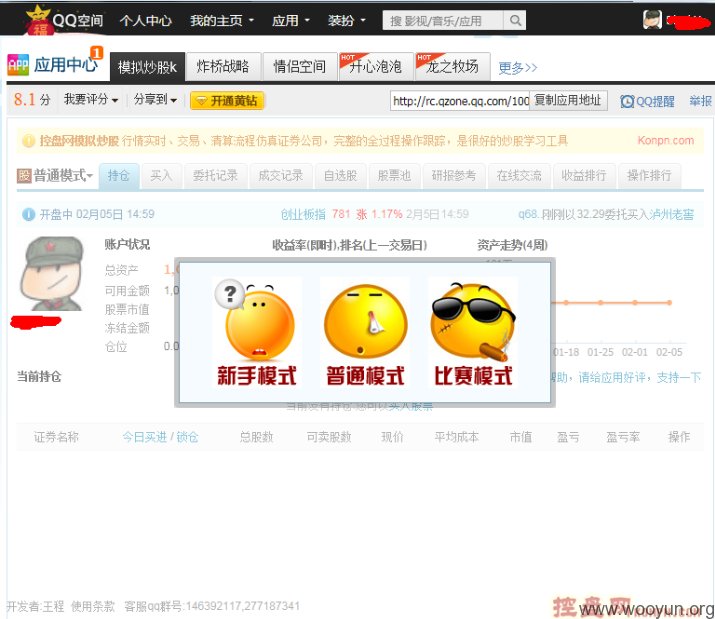Click the 当前持仓 heading

click(x=39, y=377)
